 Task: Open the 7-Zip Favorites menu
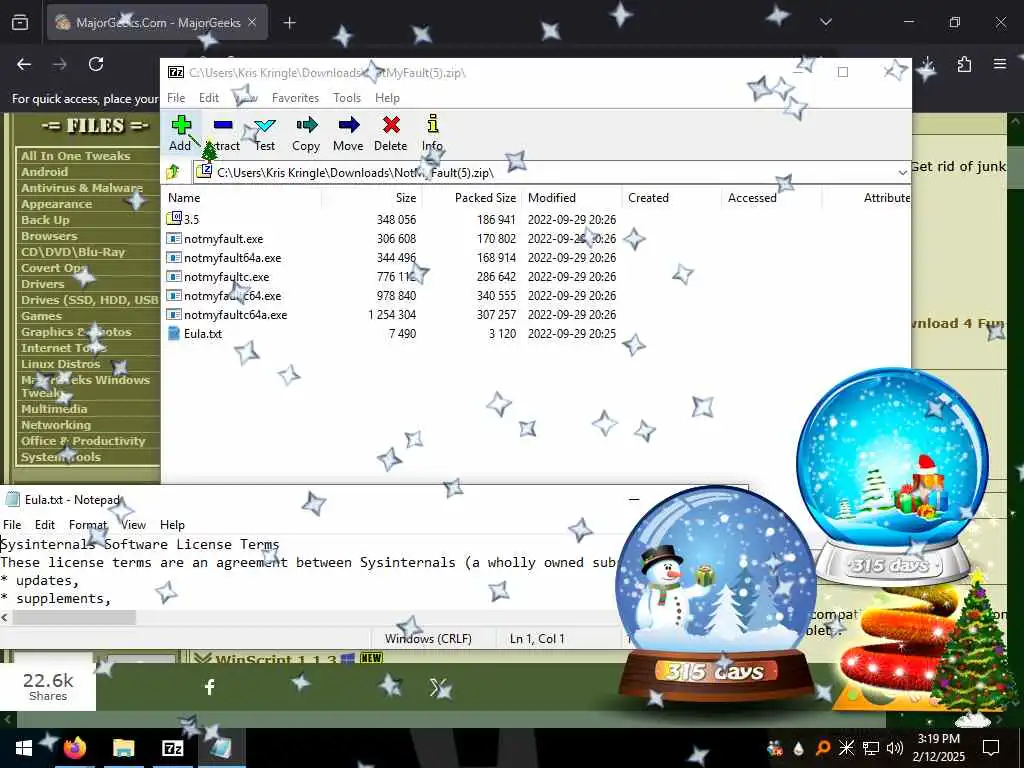[x=295, y=98]
